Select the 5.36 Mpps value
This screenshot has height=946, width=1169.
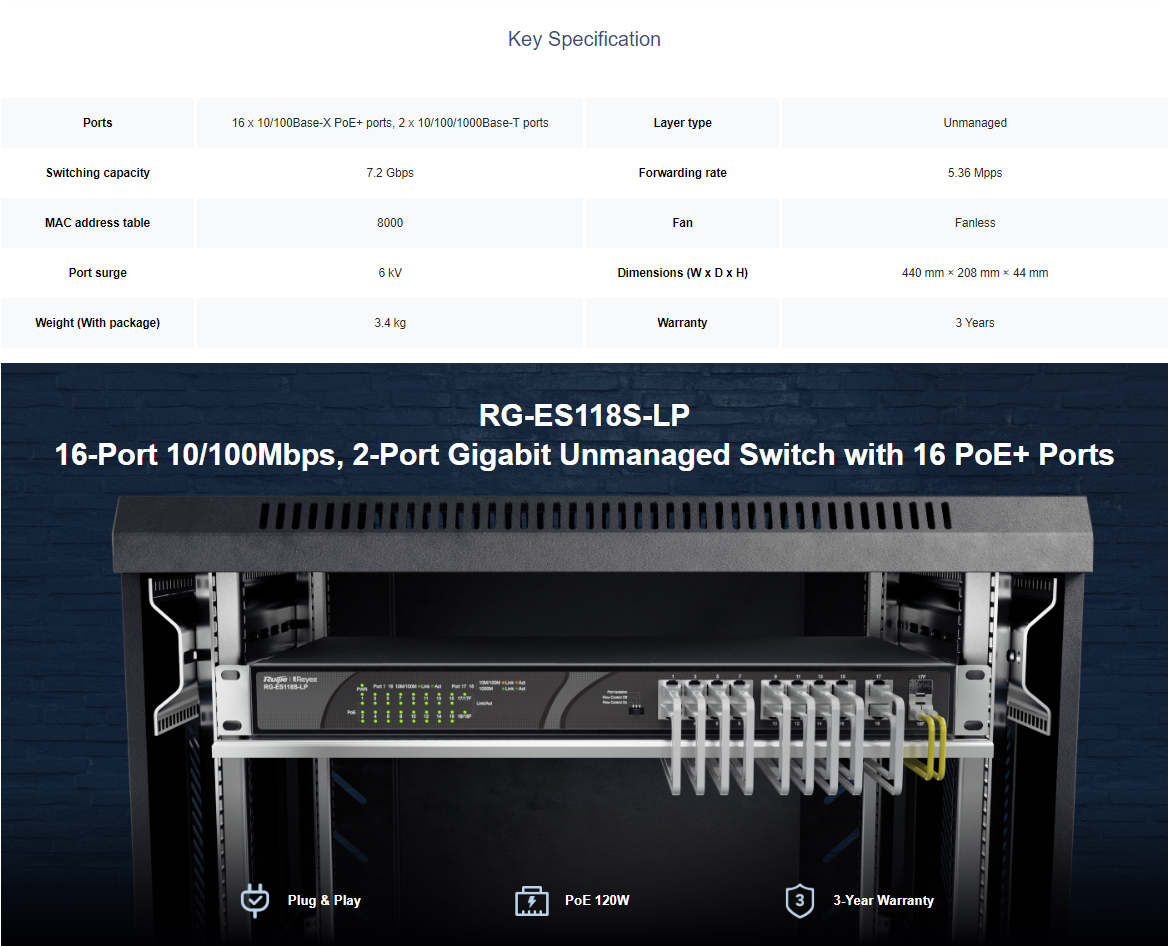(974, 173)
